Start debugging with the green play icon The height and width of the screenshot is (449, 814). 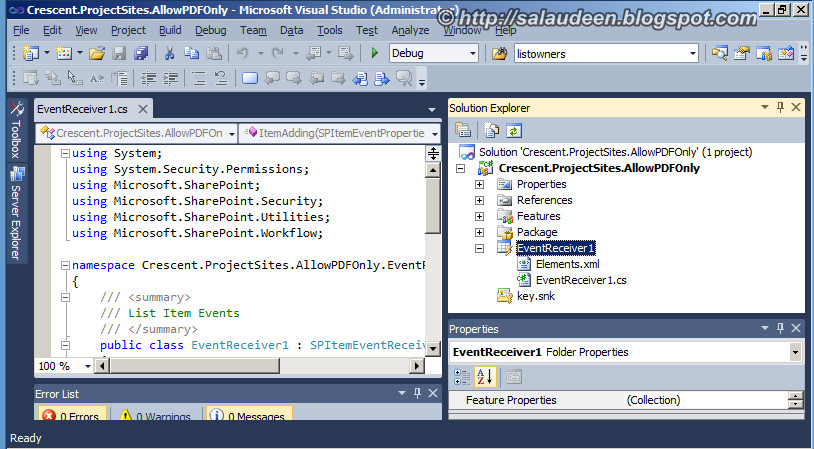pos(375,53)
